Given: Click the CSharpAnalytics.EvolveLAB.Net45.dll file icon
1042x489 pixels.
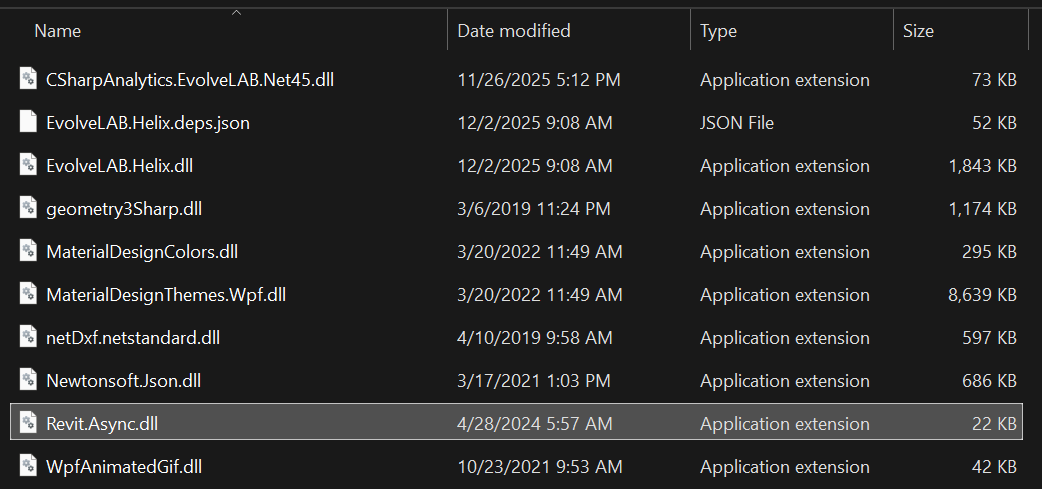Looking at the screenshot, I should [x=29, y=80].
